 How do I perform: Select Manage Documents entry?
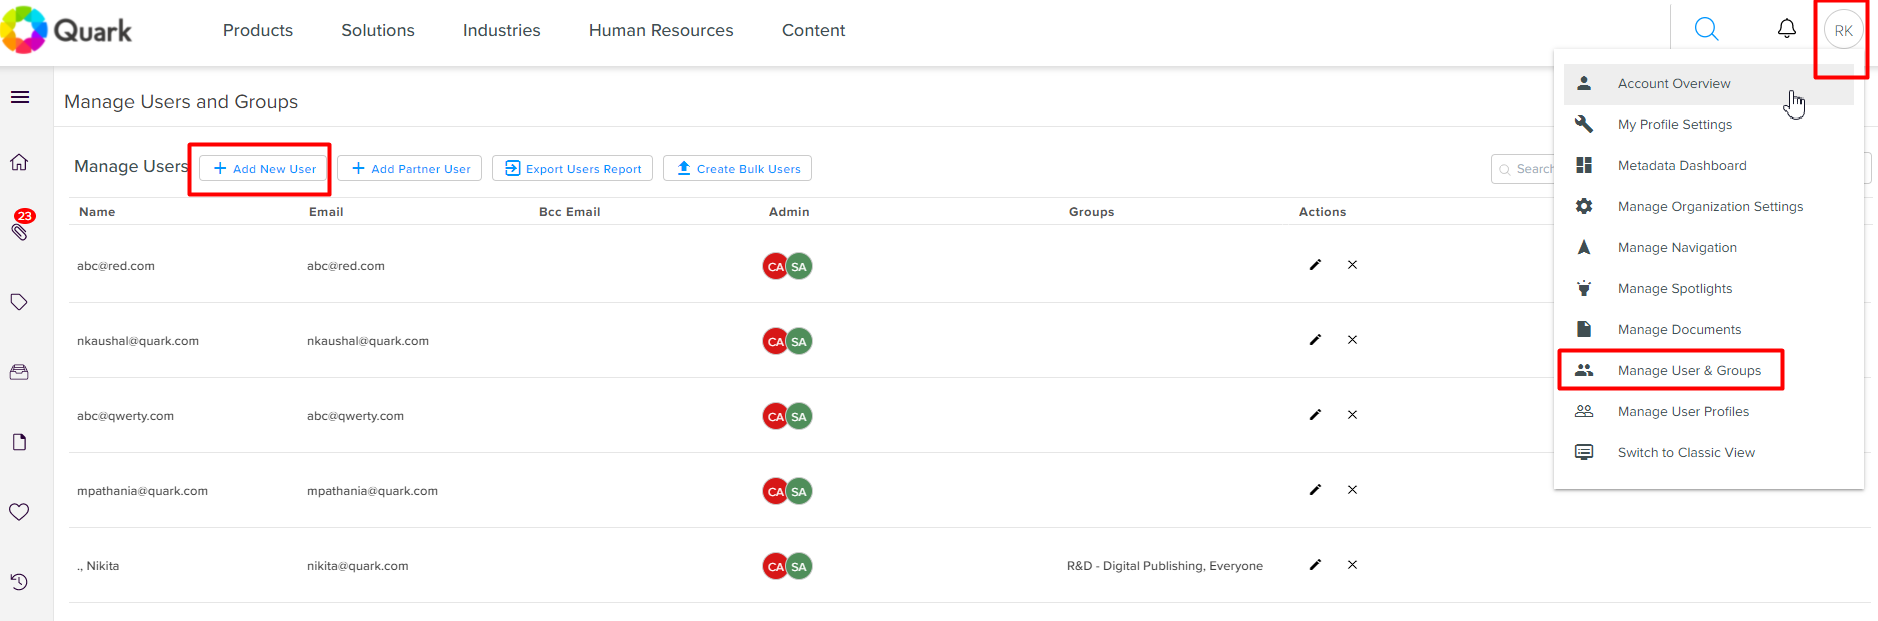click(1708, 330)
